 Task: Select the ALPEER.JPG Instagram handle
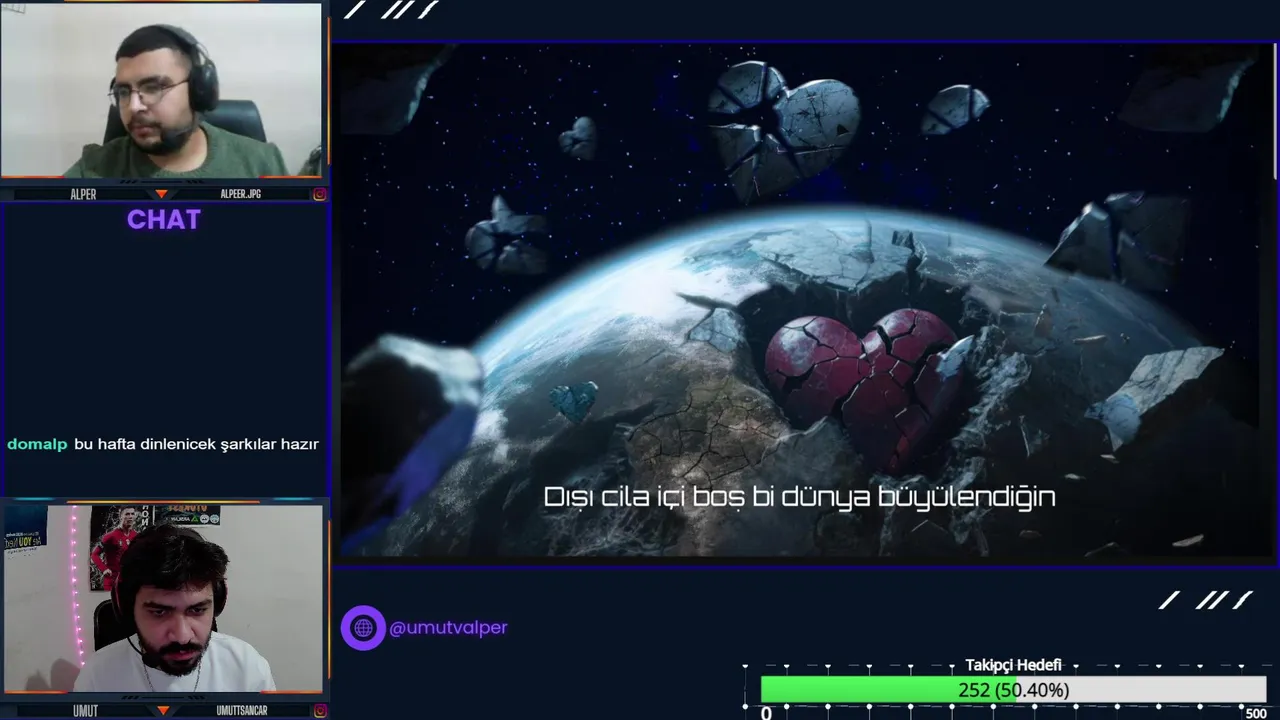tap(240, 194)
